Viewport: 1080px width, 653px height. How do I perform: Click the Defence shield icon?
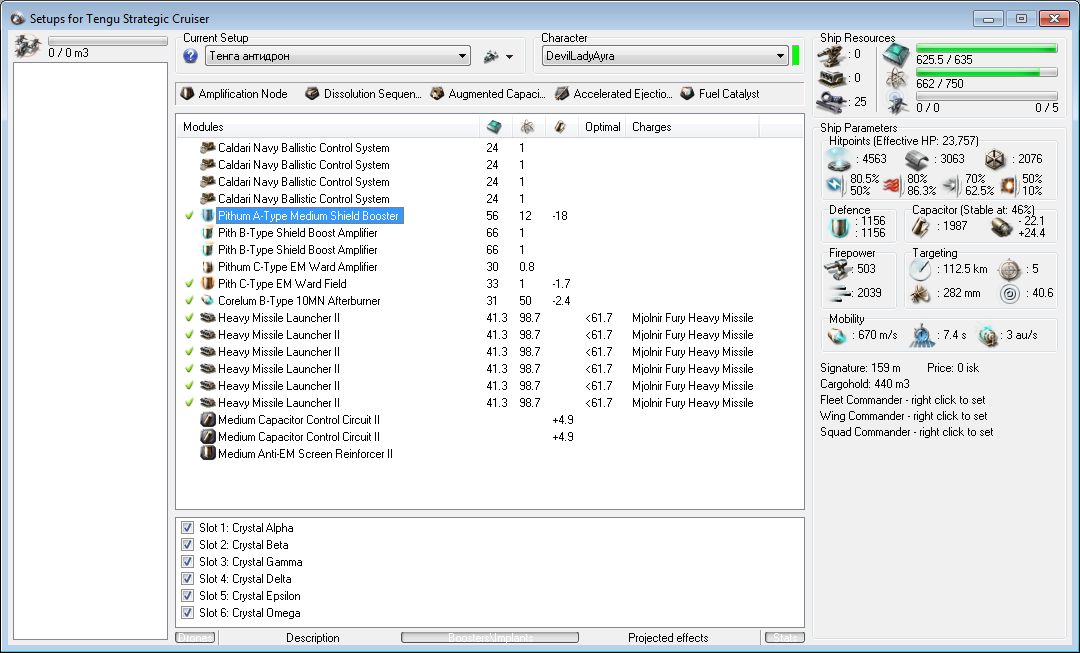tap(839, 227)
